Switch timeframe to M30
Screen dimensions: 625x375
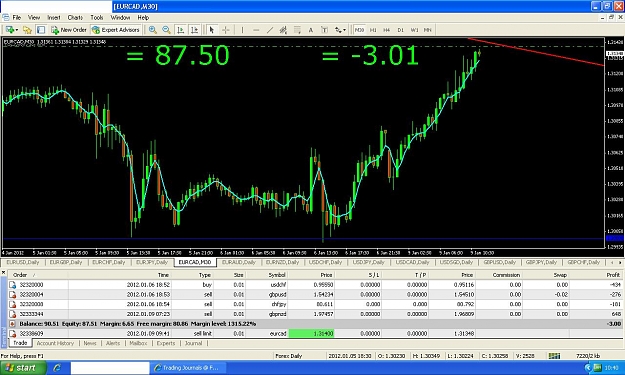pyautogui.click(x=359, y=30)
